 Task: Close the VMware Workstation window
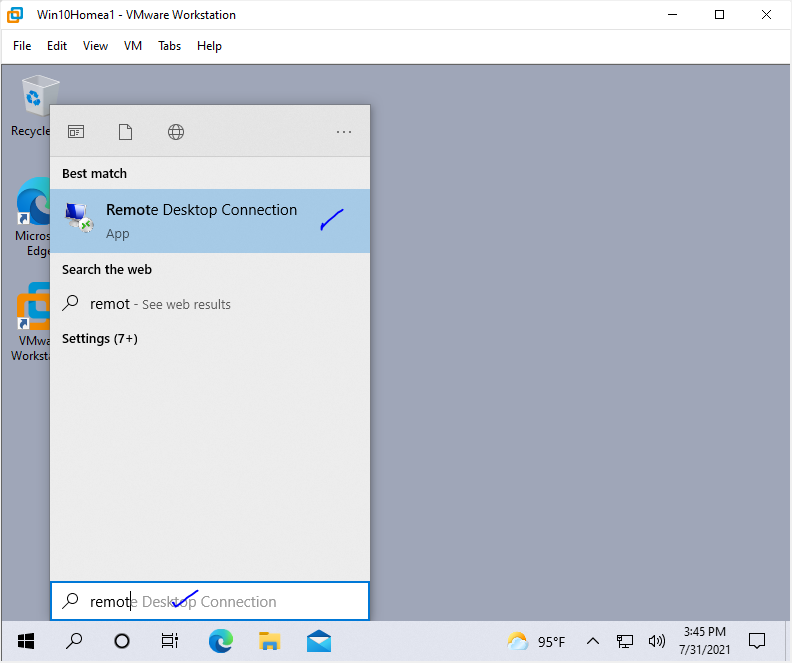766,15
